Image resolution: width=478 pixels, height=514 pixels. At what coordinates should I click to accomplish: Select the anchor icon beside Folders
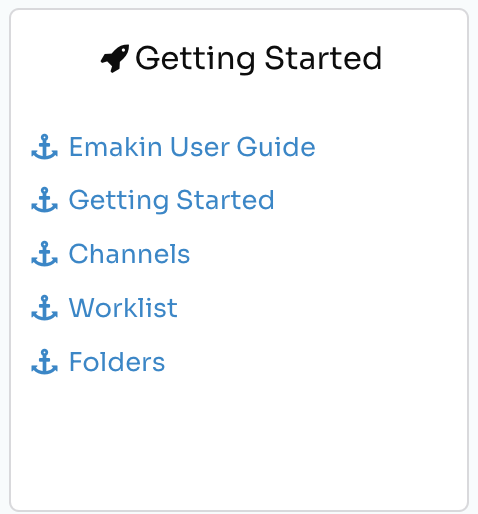[x=44, y=362]
